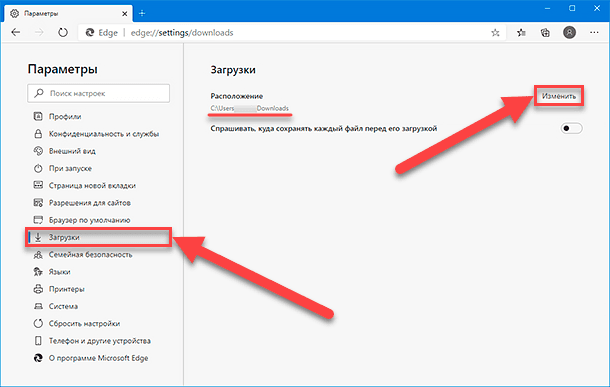This screenshot has width=610, height=387.
Task: Click the Загрузки page heading
Action: coord(233,70)
